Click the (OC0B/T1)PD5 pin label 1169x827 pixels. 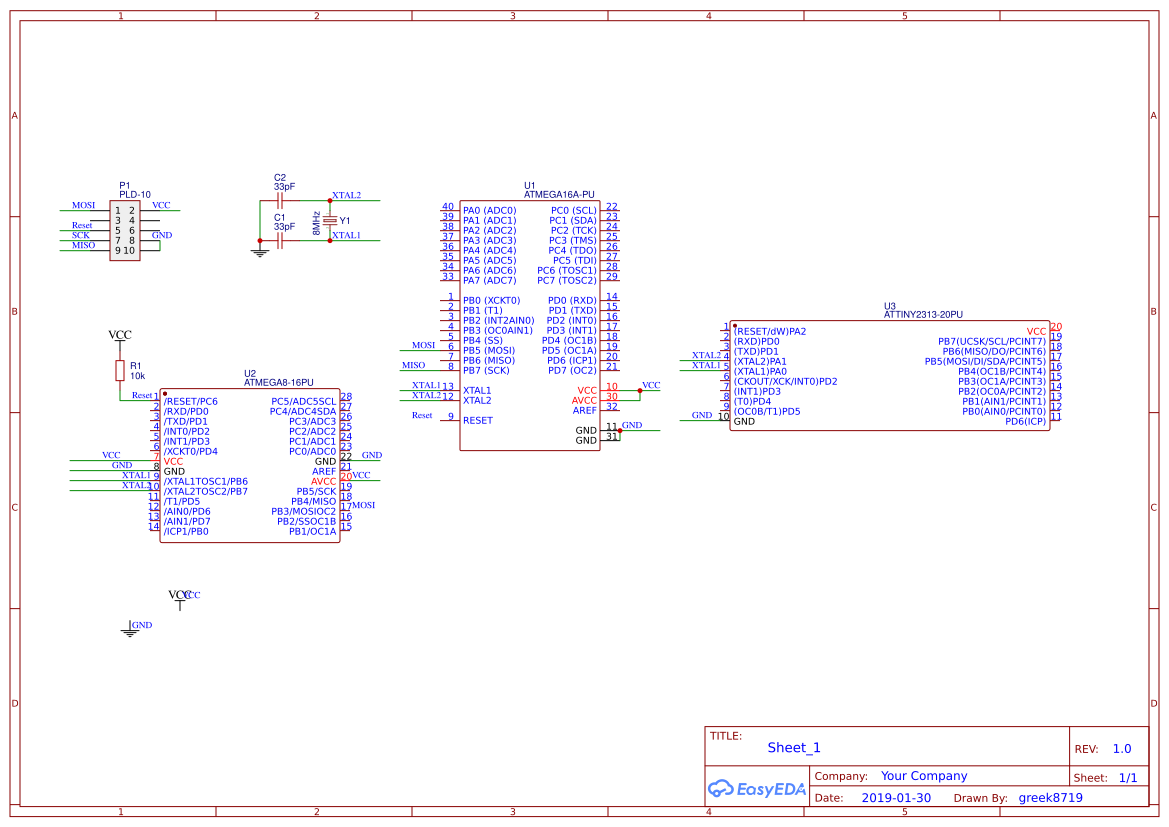point(766,412)
